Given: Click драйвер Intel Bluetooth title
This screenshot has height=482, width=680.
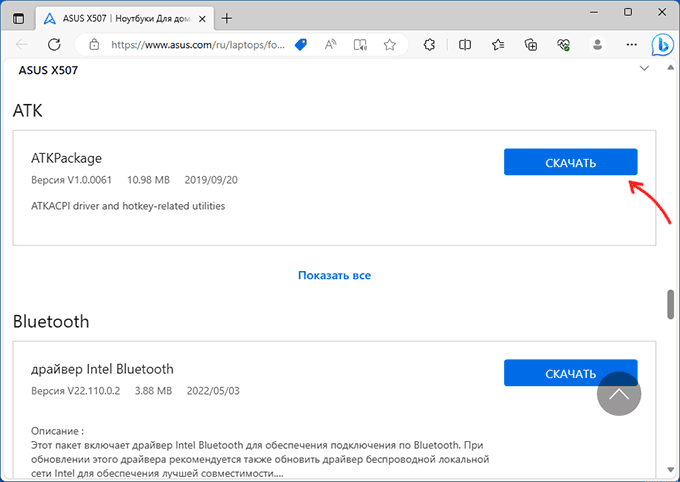Looking at the screenshot, I should point(102,369).
